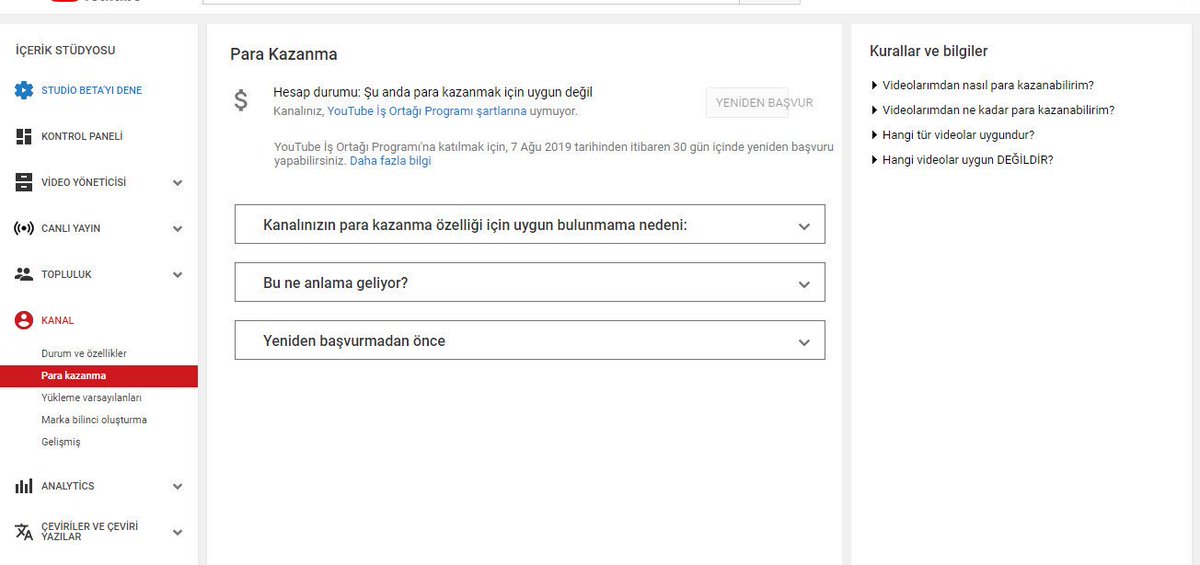
Task: Click the 'Hesap durumu' status text
Action: pos(433,92)
